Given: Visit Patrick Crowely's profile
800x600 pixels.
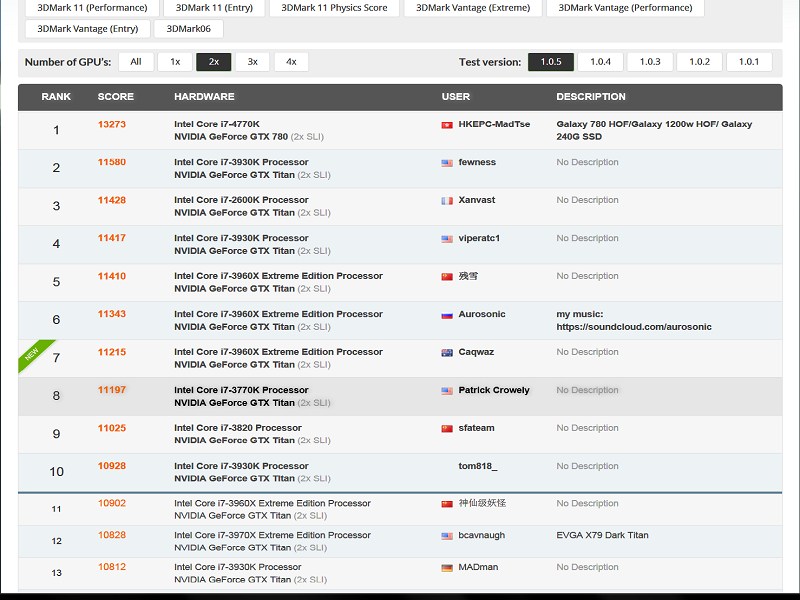Looking at the screenshot, I should pos(494,390).
